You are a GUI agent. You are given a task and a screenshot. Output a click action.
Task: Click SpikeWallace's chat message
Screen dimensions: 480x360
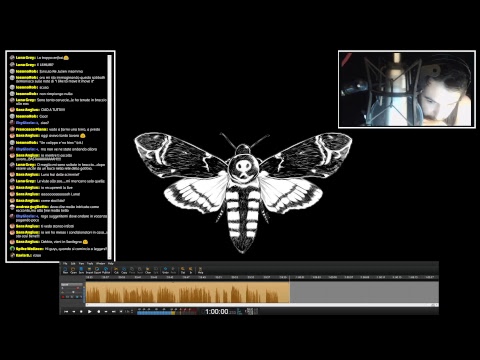tap(58, 249)
